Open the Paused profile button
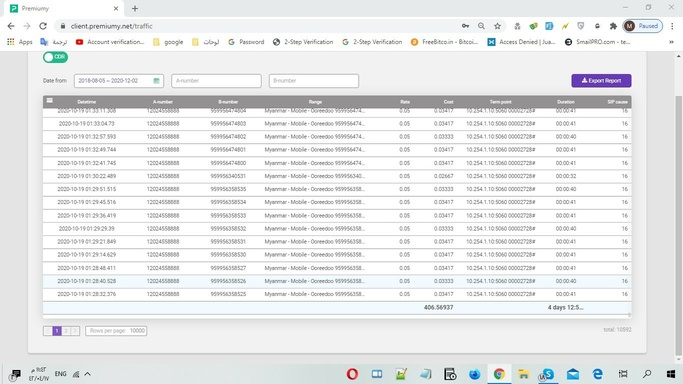Viewport: 683px width, 384px height. click(643, 26)
